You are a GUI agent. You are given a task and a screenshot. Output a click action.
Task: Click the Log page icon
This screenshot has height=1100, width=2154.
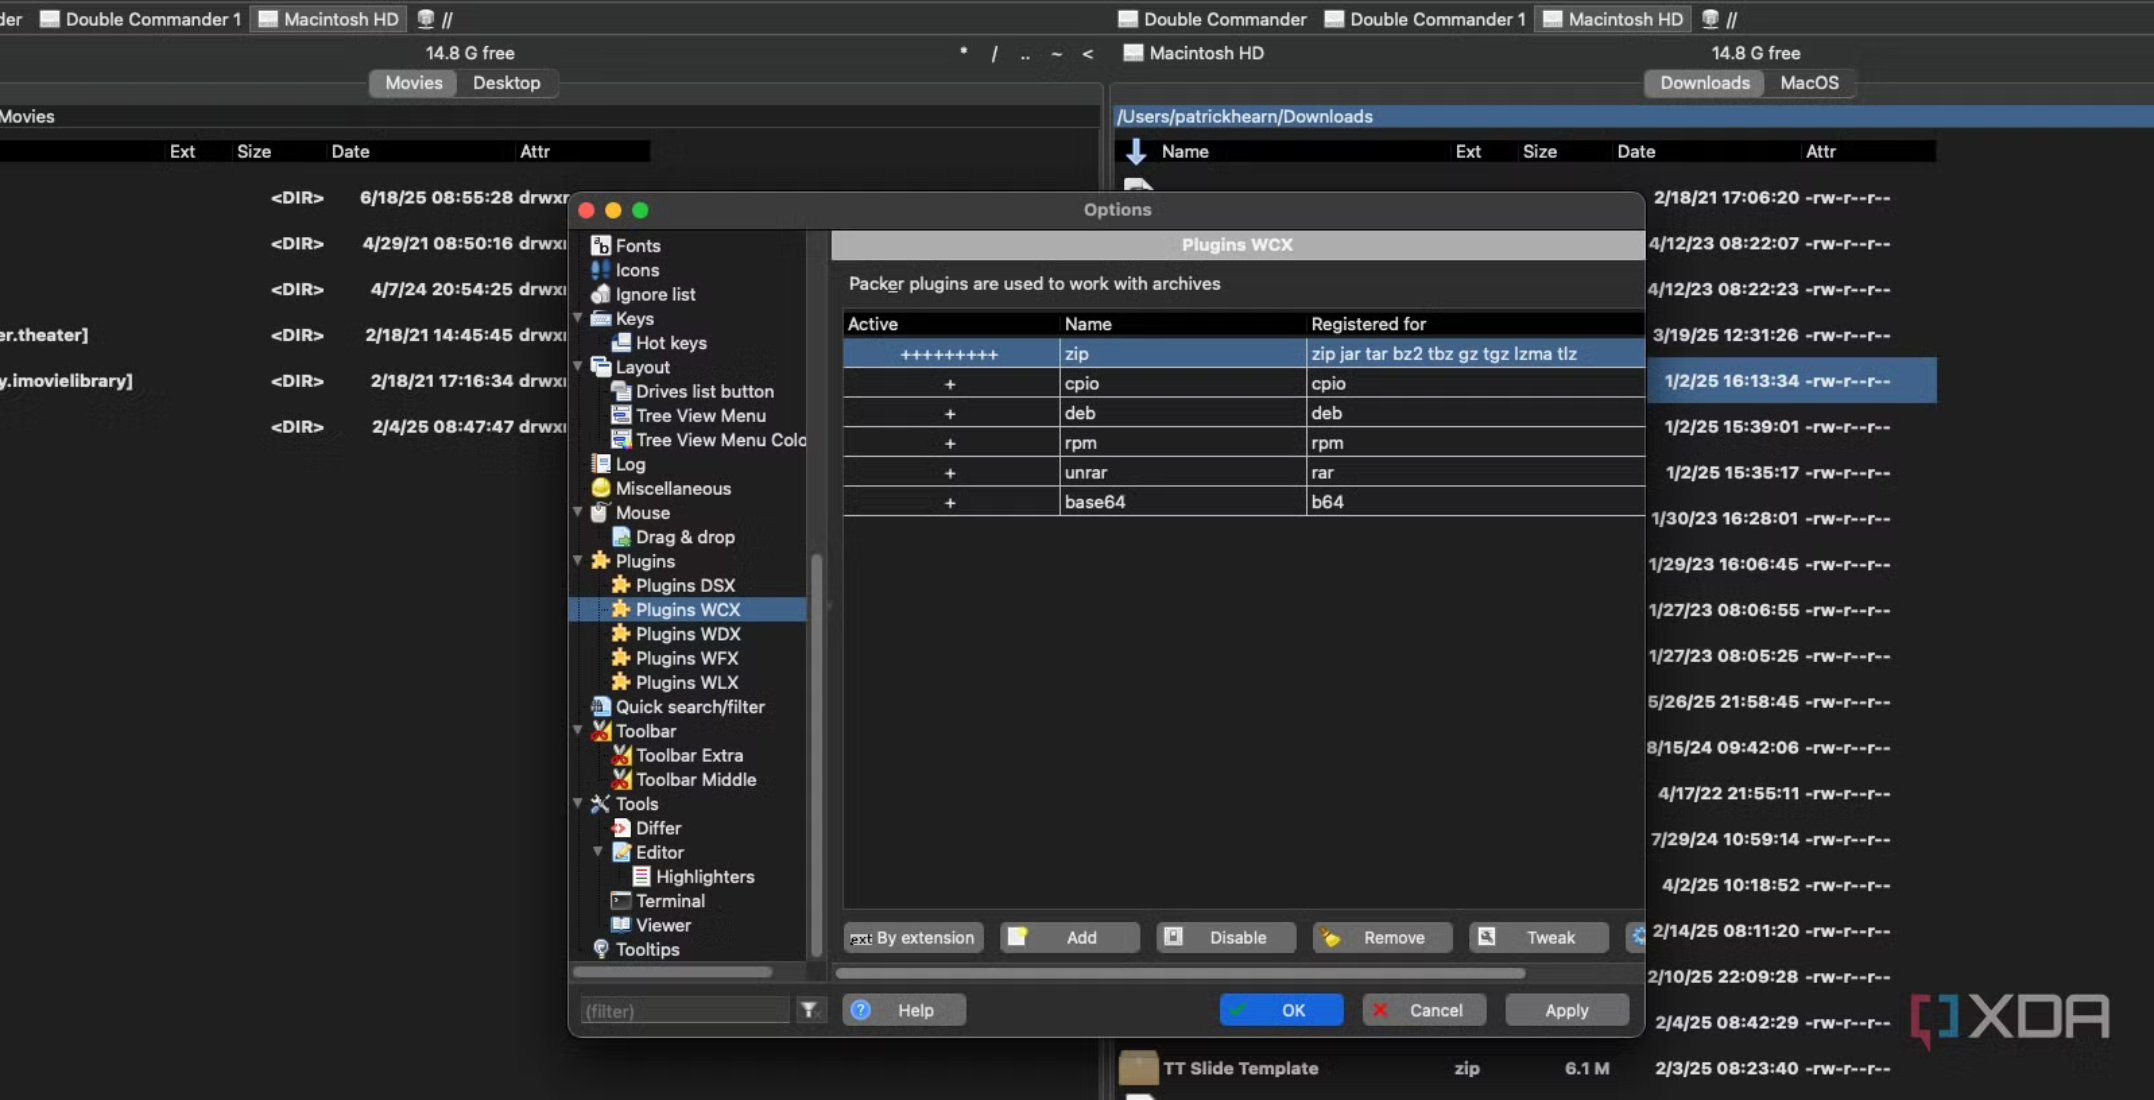tap(600, 464)
